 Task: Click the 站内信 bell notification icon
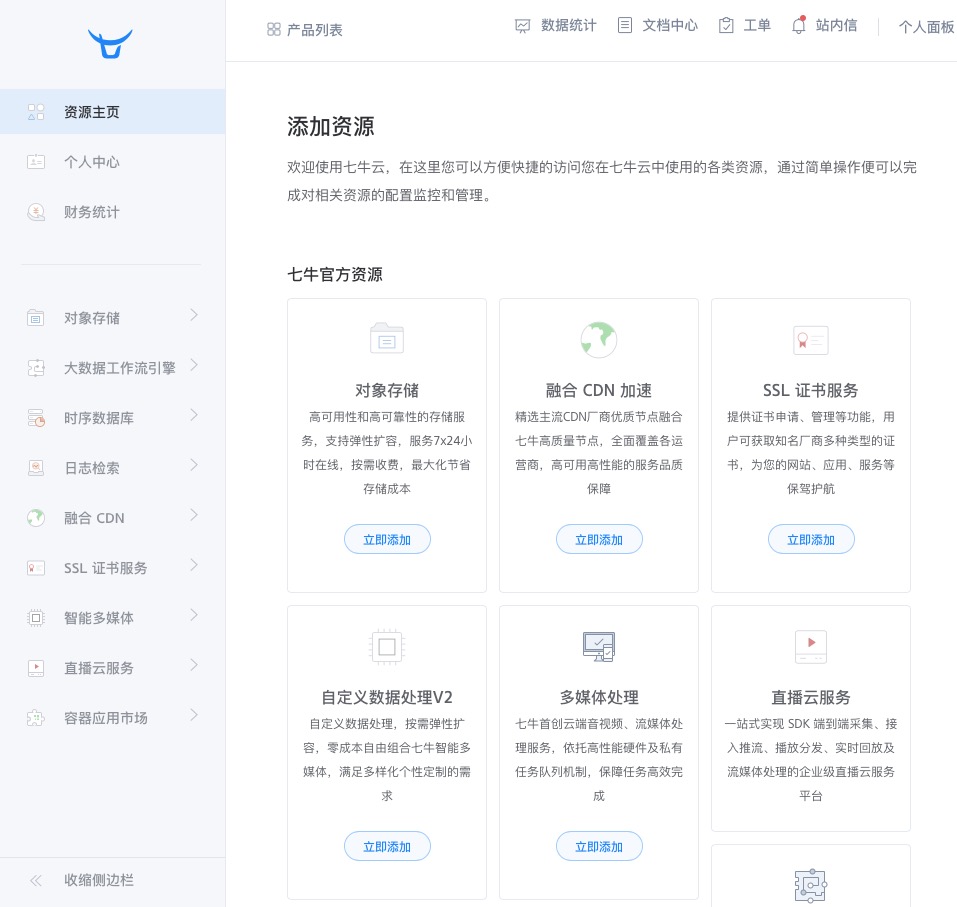pyautogui.click(x=799, y=24)
